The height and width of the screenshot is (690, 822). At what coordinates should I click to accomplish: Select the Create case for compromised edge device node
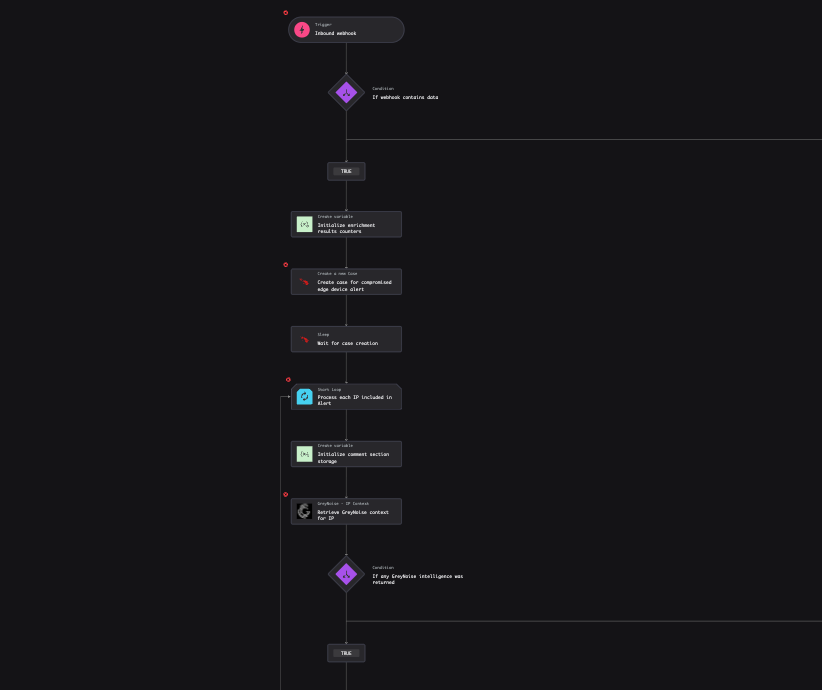347,282
